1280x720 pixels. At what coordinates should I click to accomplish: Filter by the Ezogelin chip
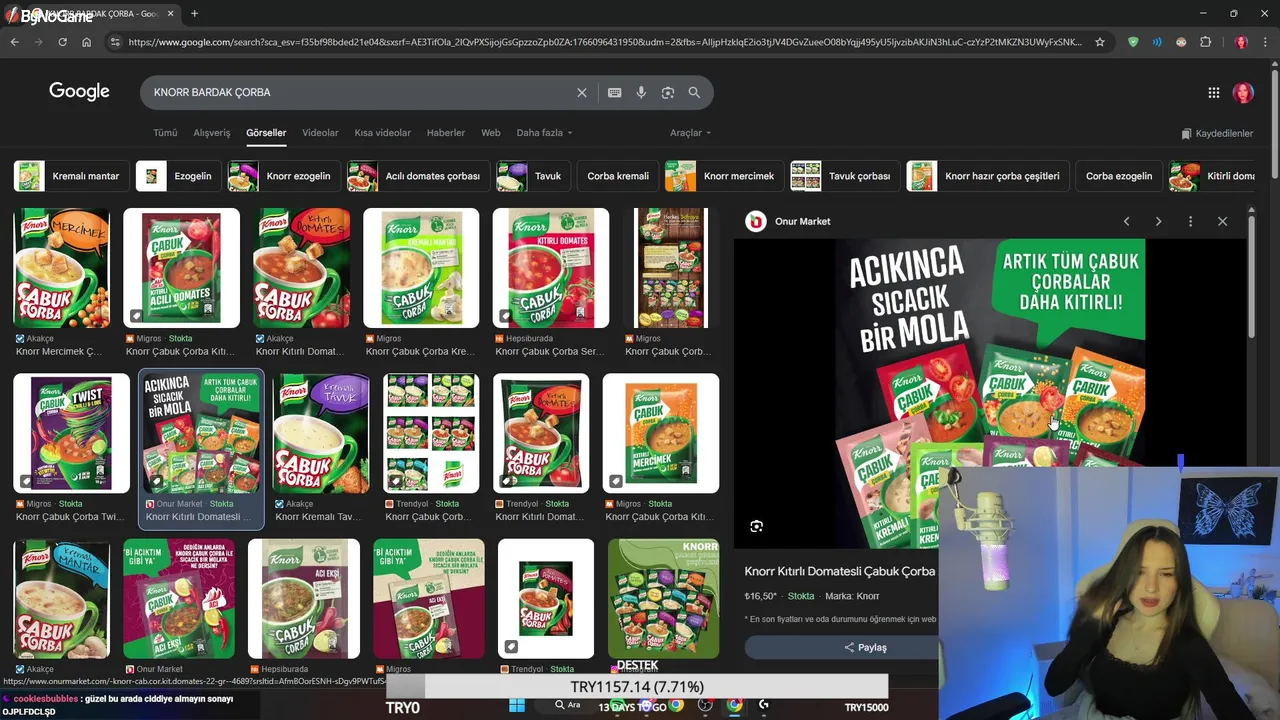click(178, 176)
